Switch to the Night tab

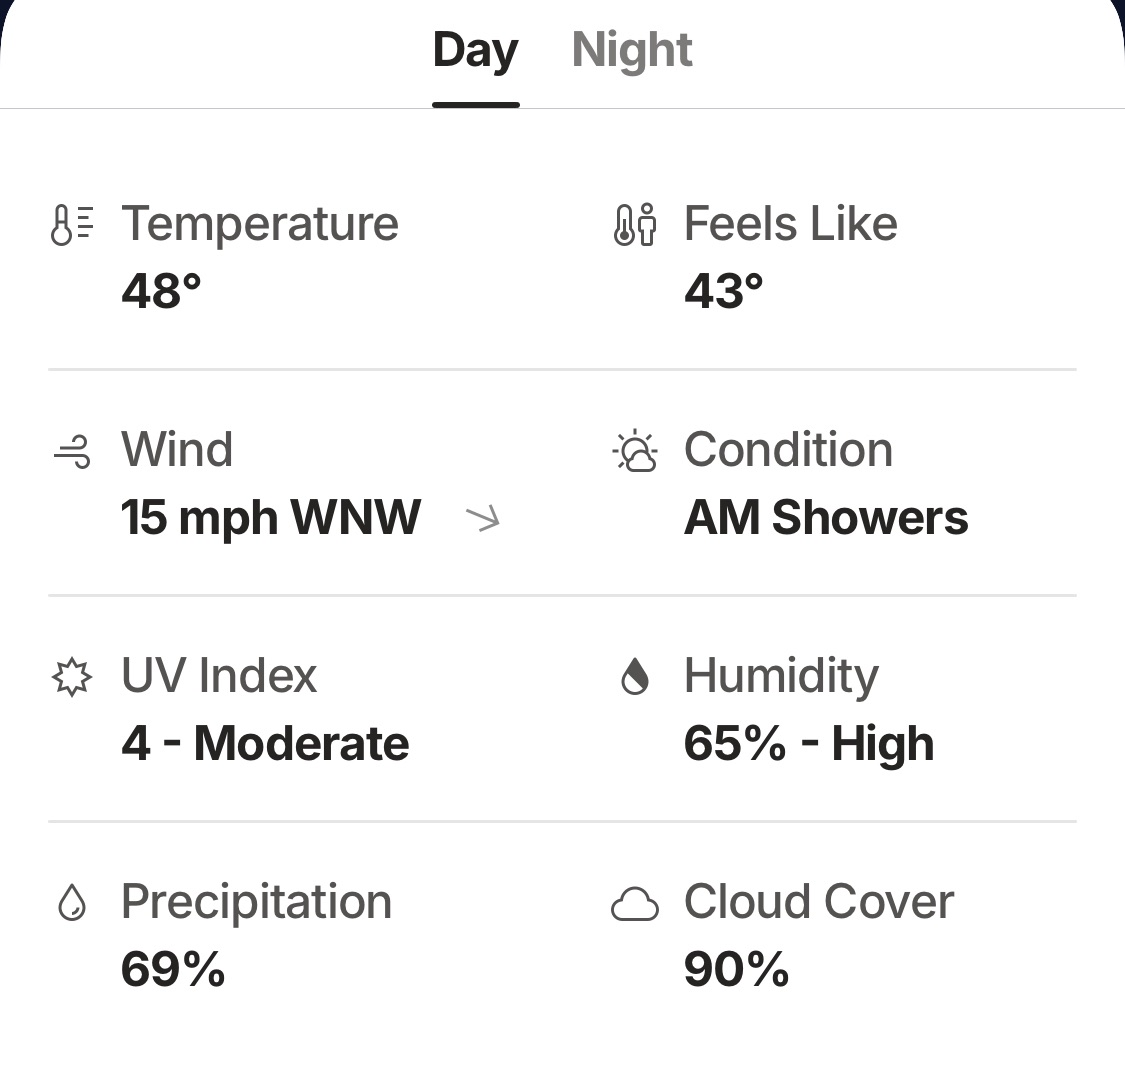coord(632,50)
